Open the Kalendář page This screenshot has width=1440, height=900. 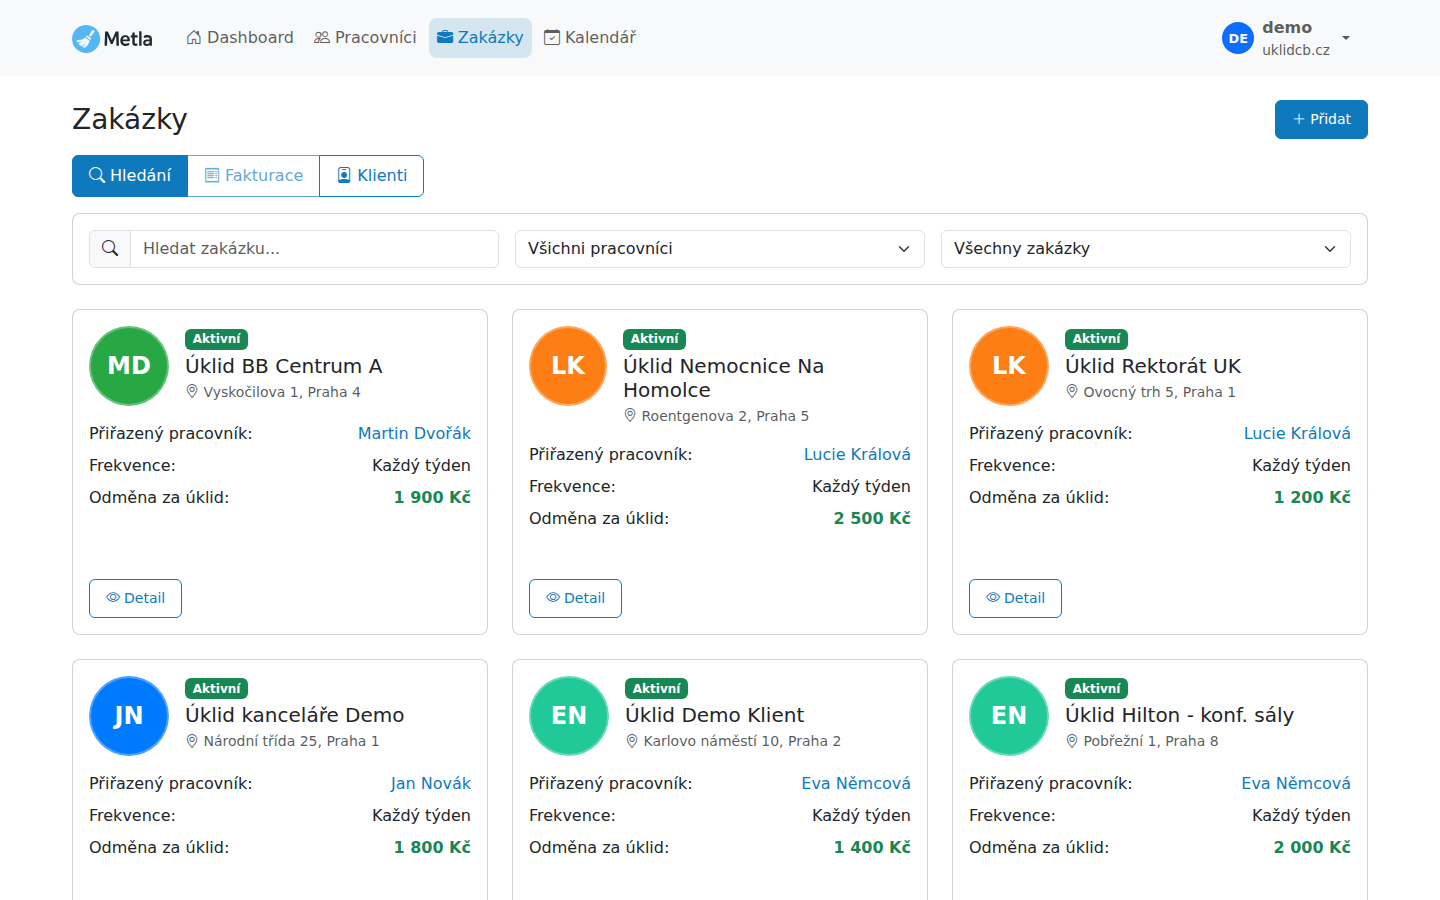click(x=590, y=38)
